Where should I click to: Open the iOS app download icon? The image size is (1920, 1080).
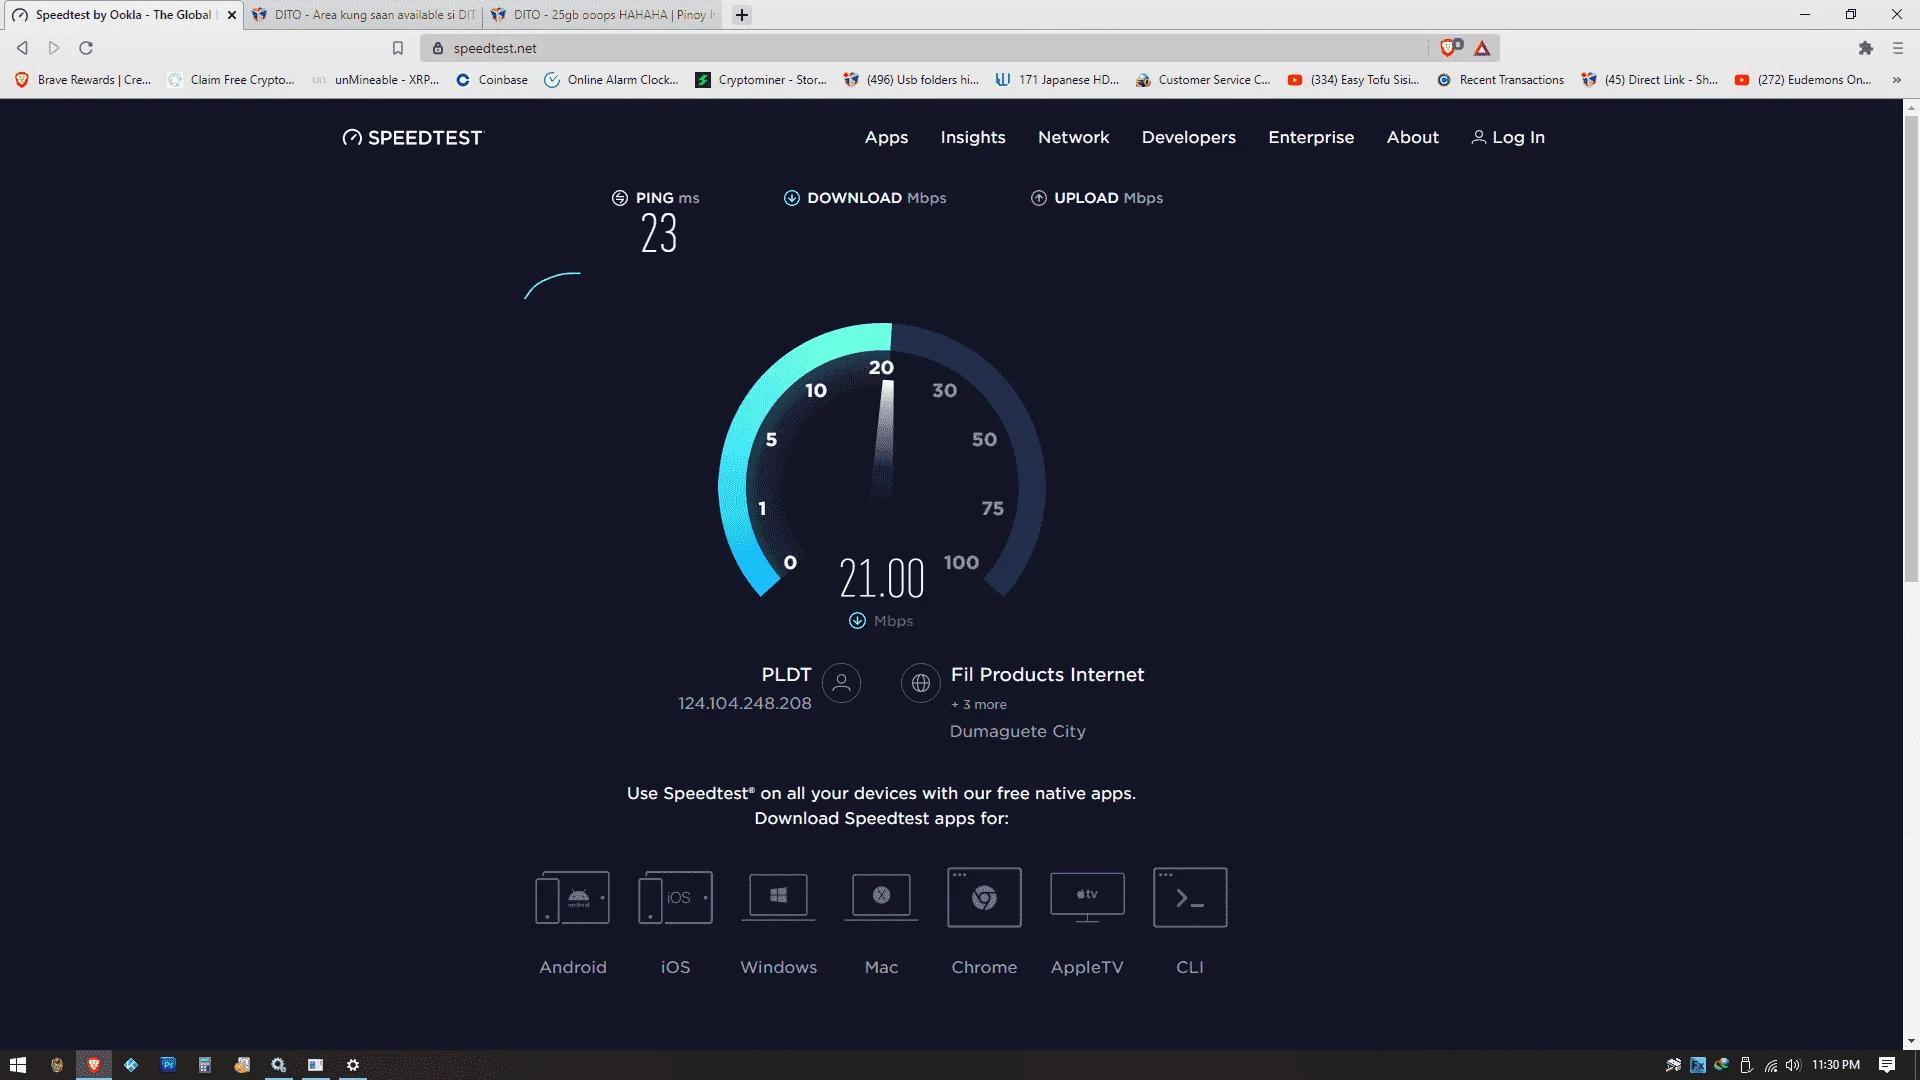point(675,897)
